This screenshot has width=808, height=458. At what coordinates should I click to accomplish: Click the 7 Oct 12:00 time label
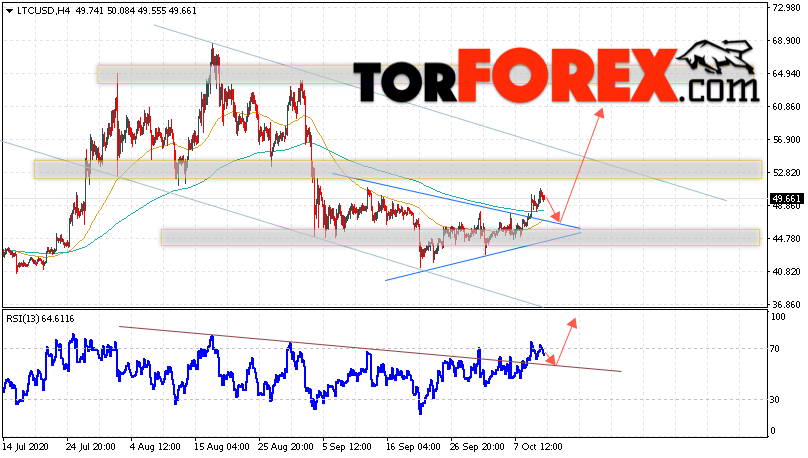538,446
